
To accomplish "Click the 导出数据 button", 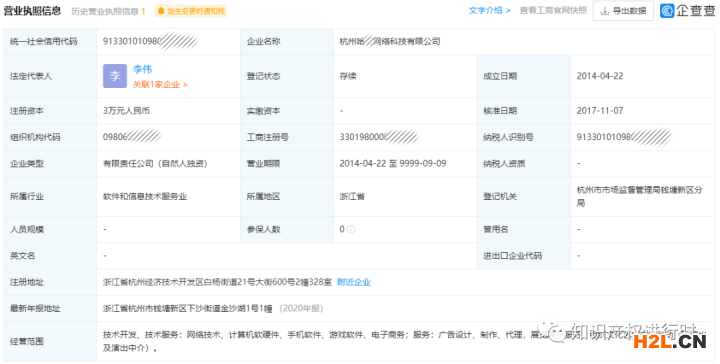I will (x=623, y=11).
